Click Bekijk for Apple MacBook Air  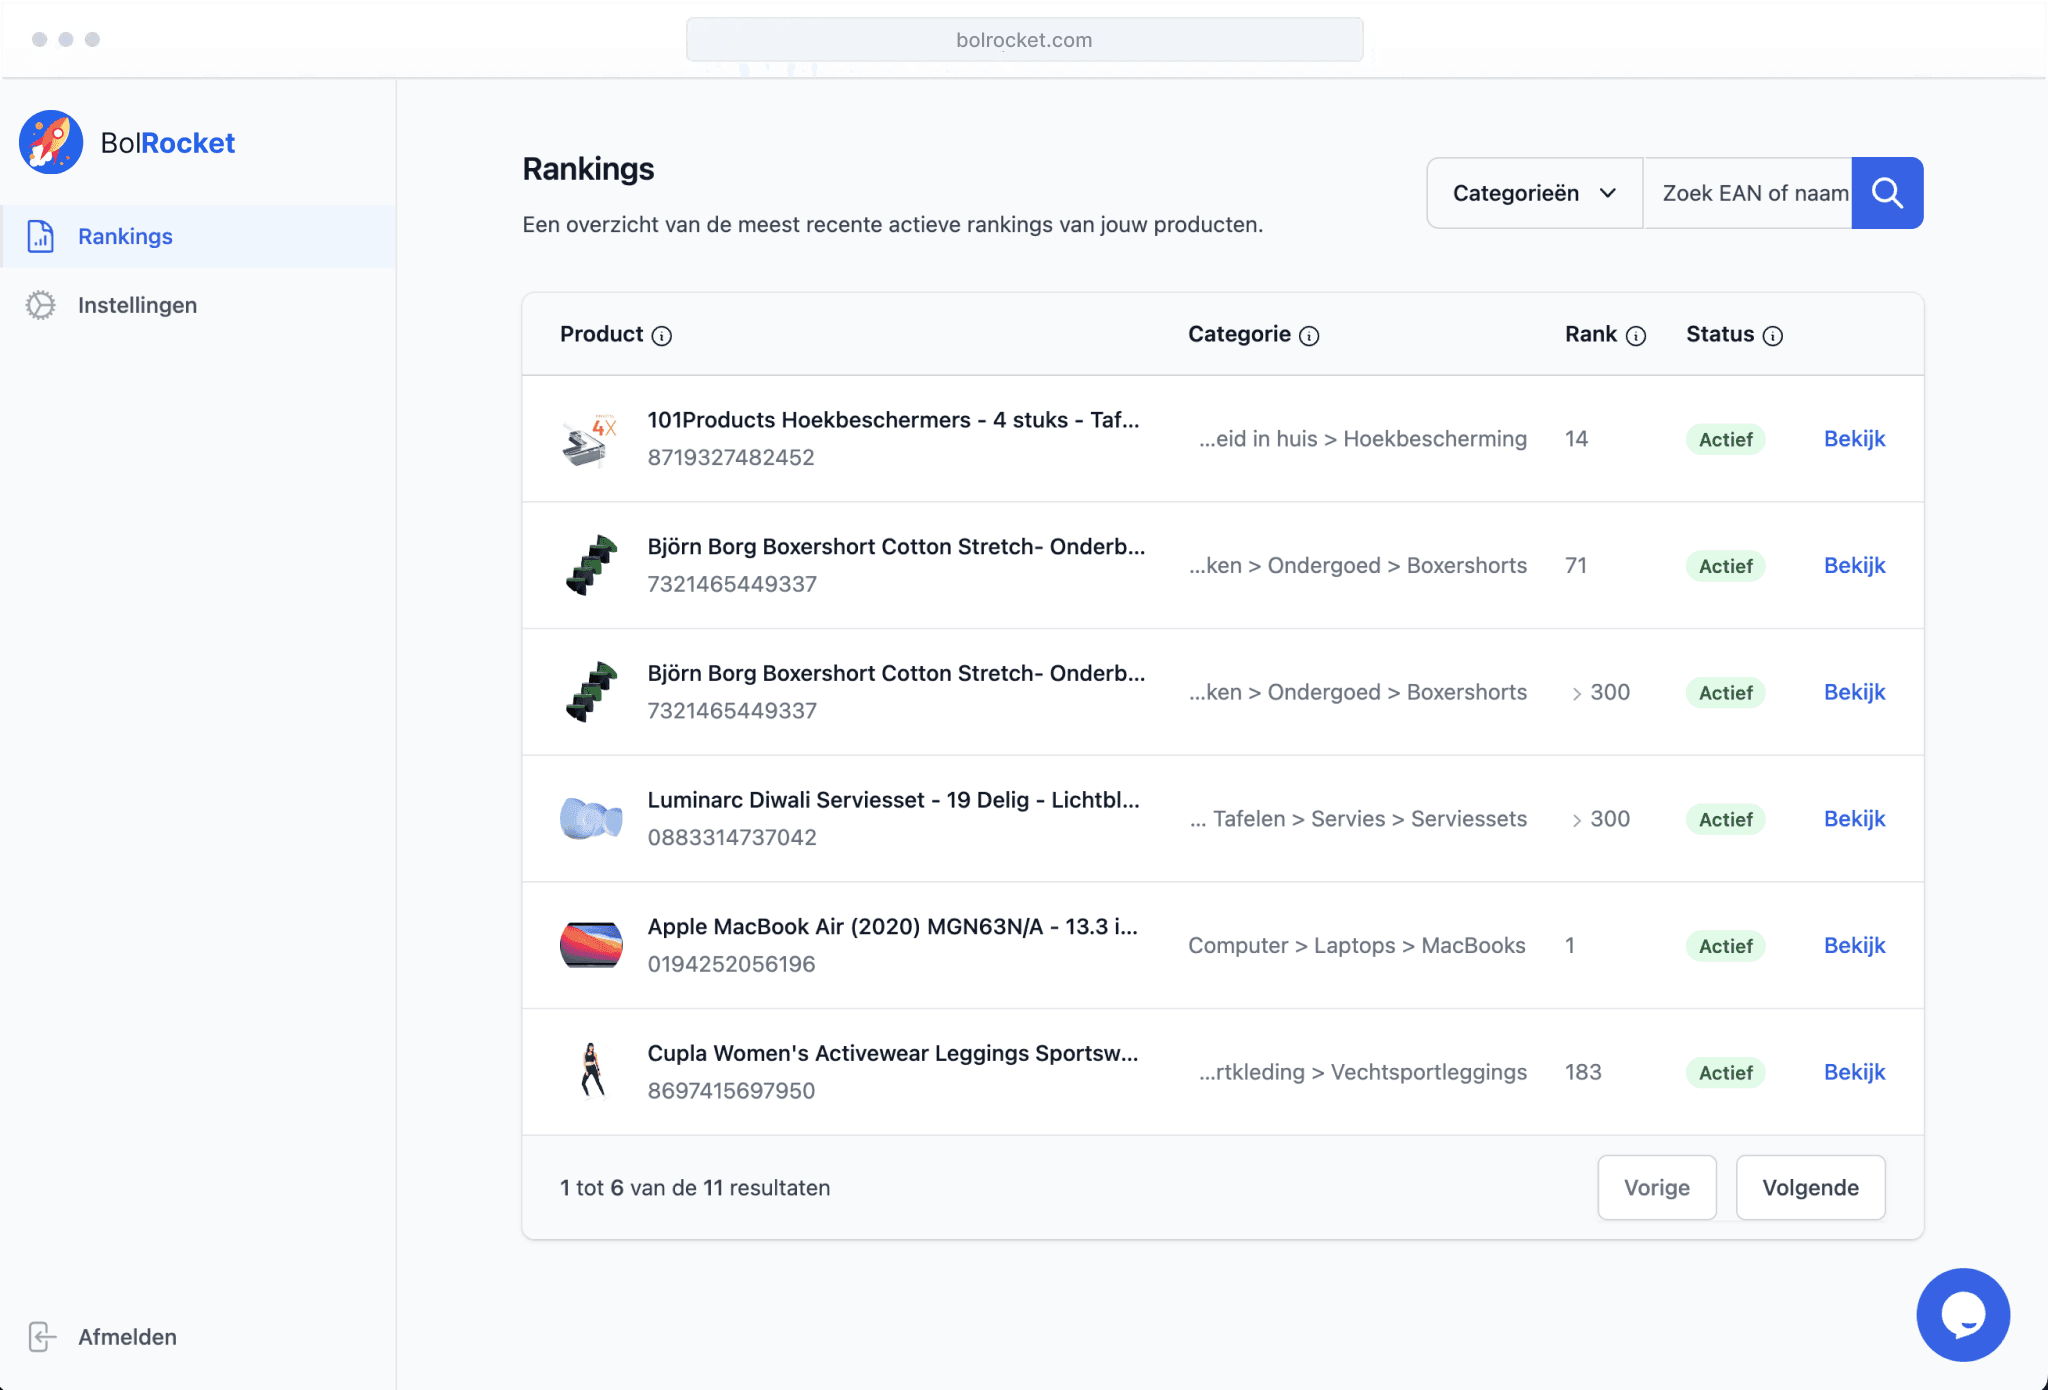pyautogui.click(x=1854, y=945)
